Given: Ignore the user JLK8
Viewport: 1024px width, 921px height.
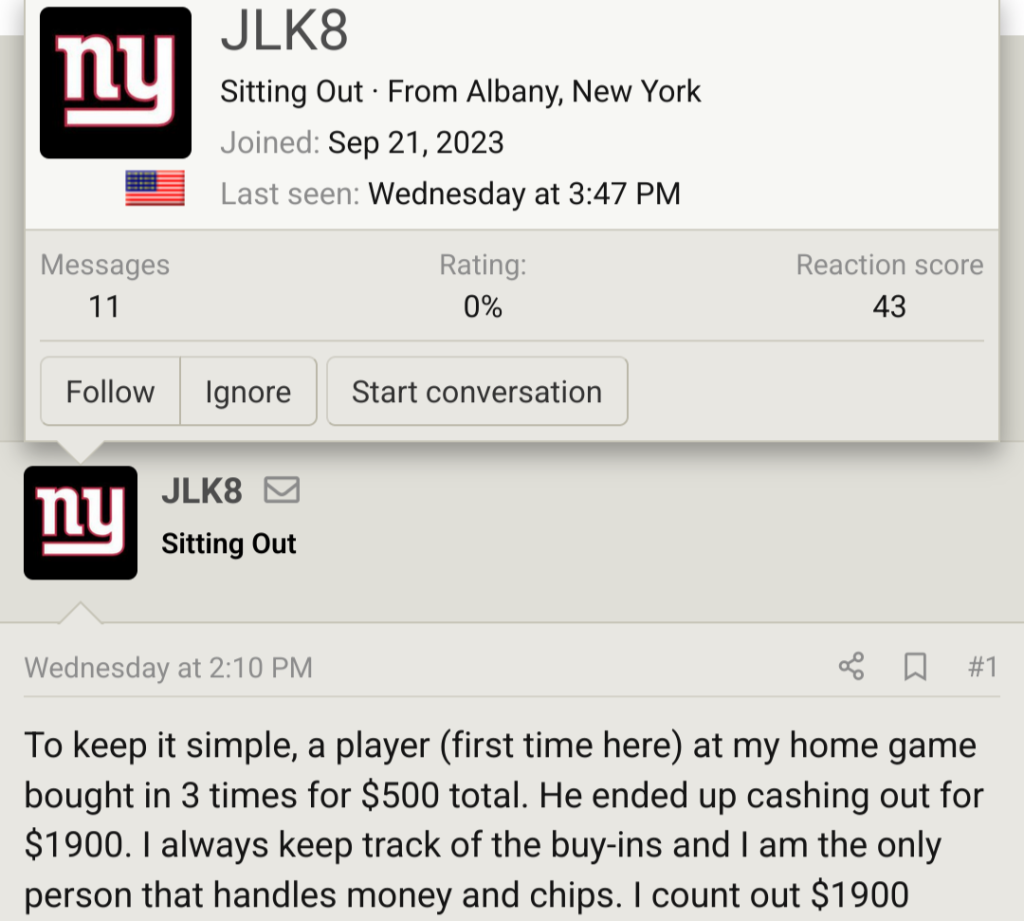Looking at the screenshot, I should [248, 392].
